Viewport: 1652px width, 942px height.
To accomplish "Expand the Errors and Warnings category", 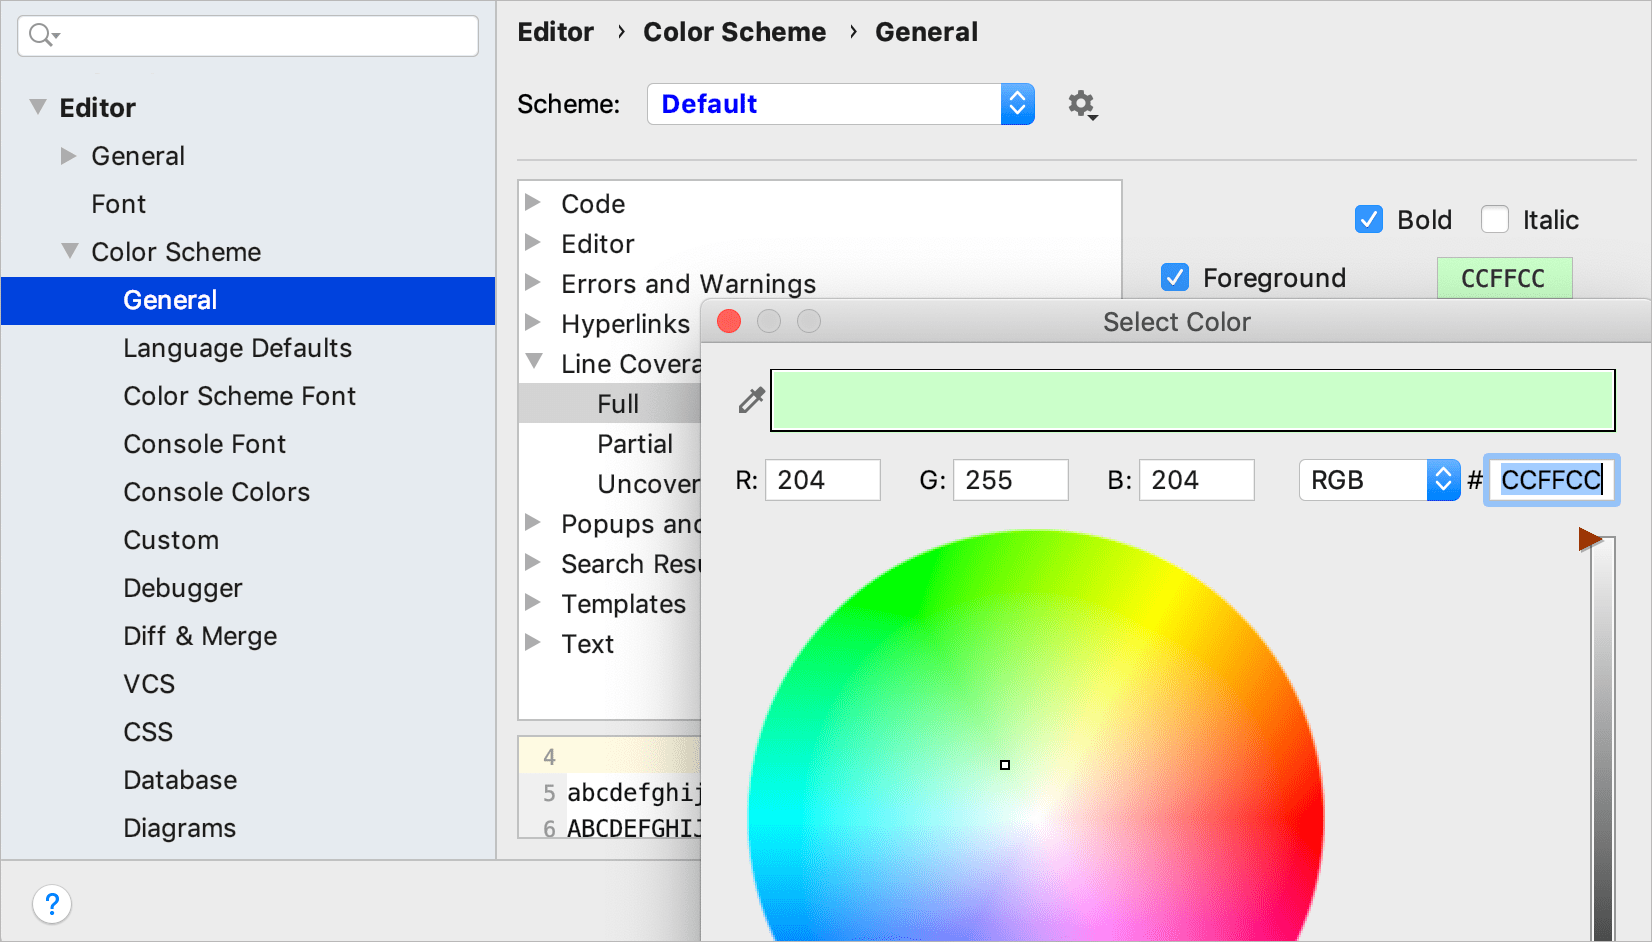I will point(533,283).
